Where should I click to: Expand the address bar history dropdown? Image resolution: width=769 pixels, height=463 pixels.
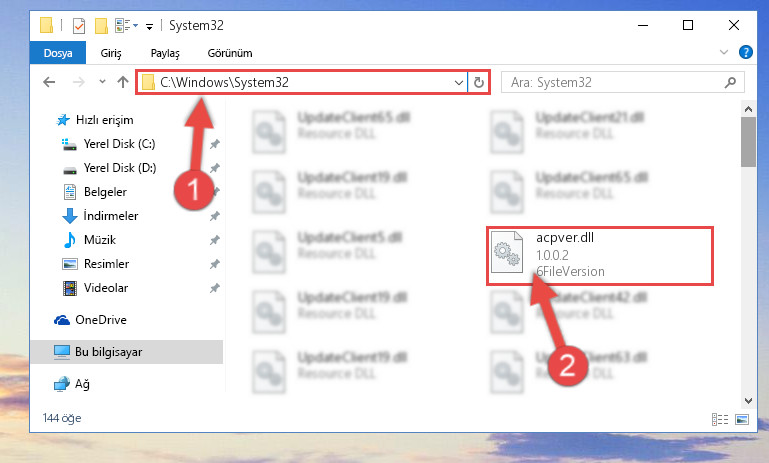[459, 82]
